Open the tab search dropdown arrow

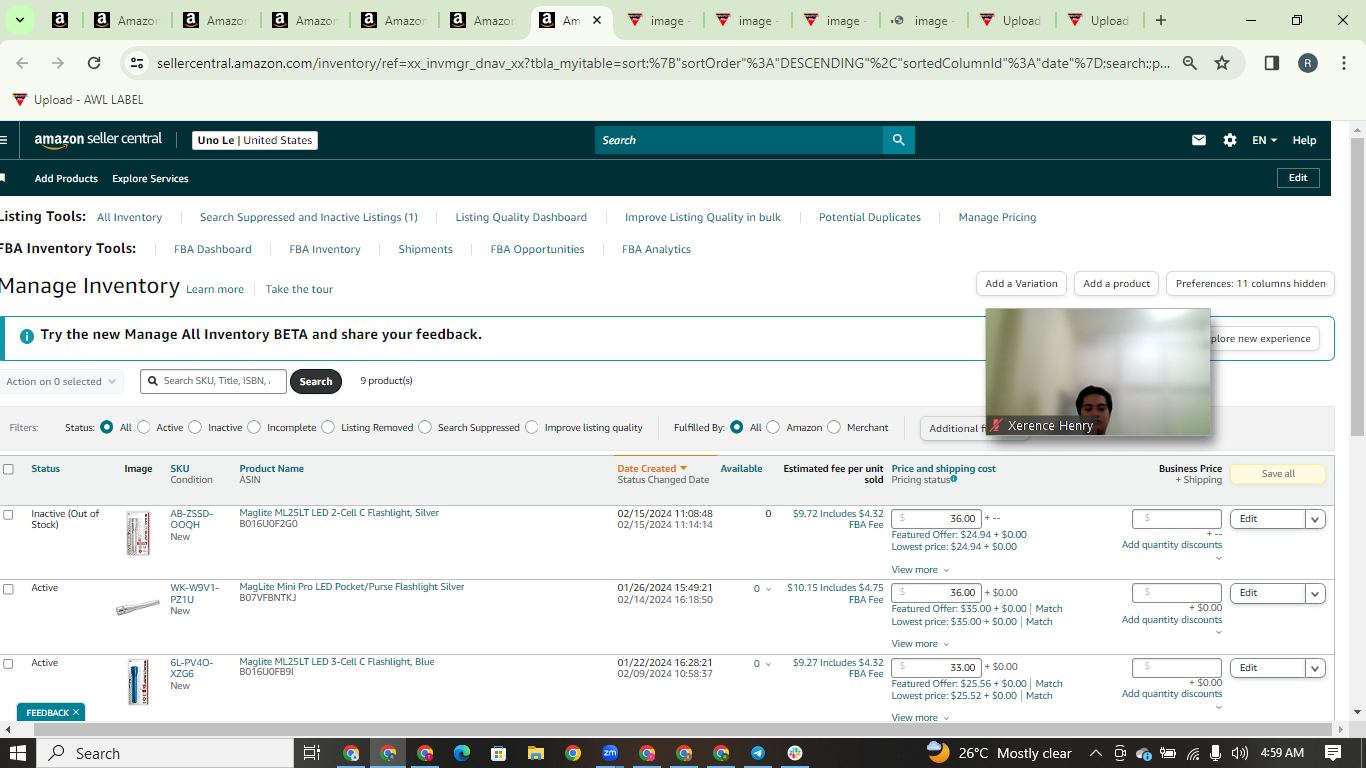pos(19,20)
